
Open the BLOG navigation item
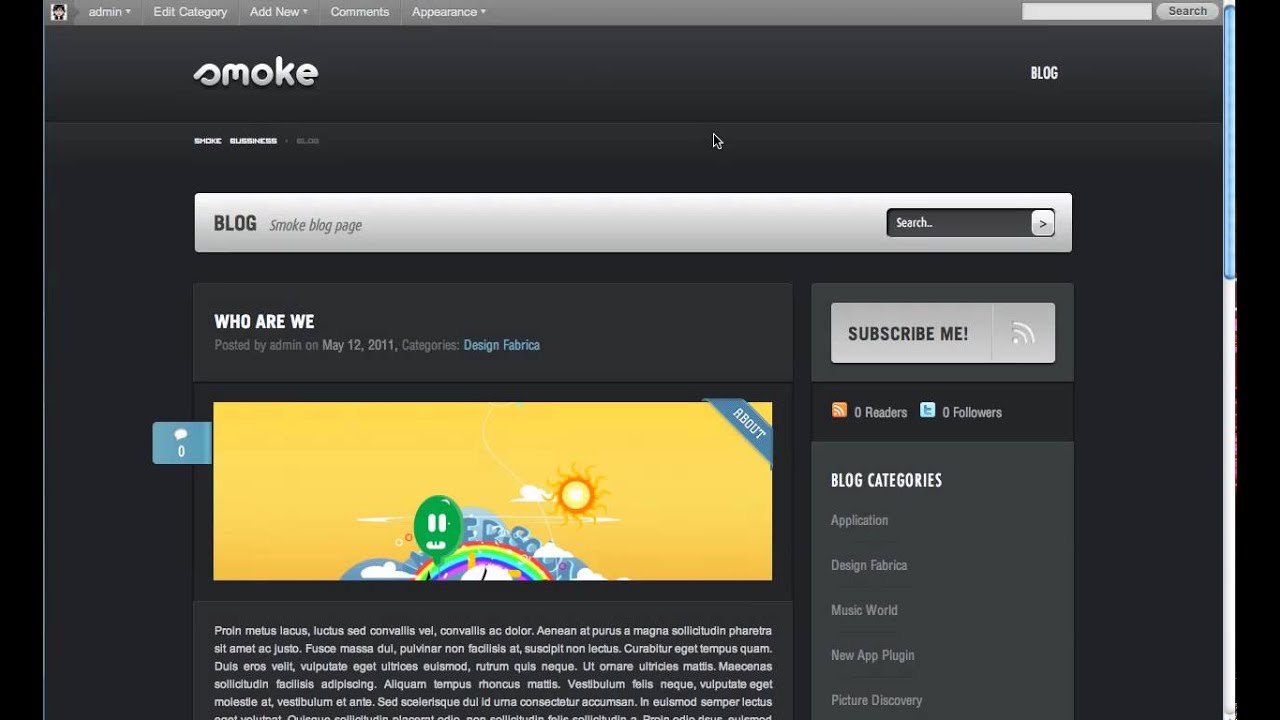[x=1044, y=73]
